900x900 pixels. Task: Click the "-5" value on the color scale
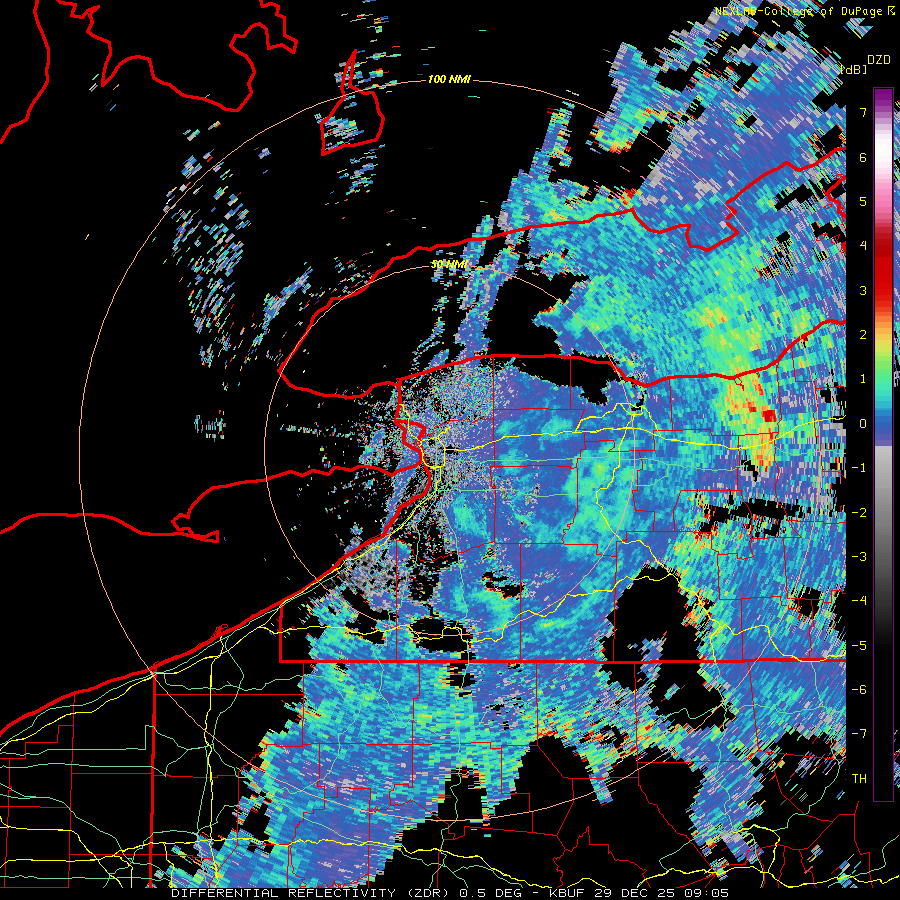(x=859, y=646)
